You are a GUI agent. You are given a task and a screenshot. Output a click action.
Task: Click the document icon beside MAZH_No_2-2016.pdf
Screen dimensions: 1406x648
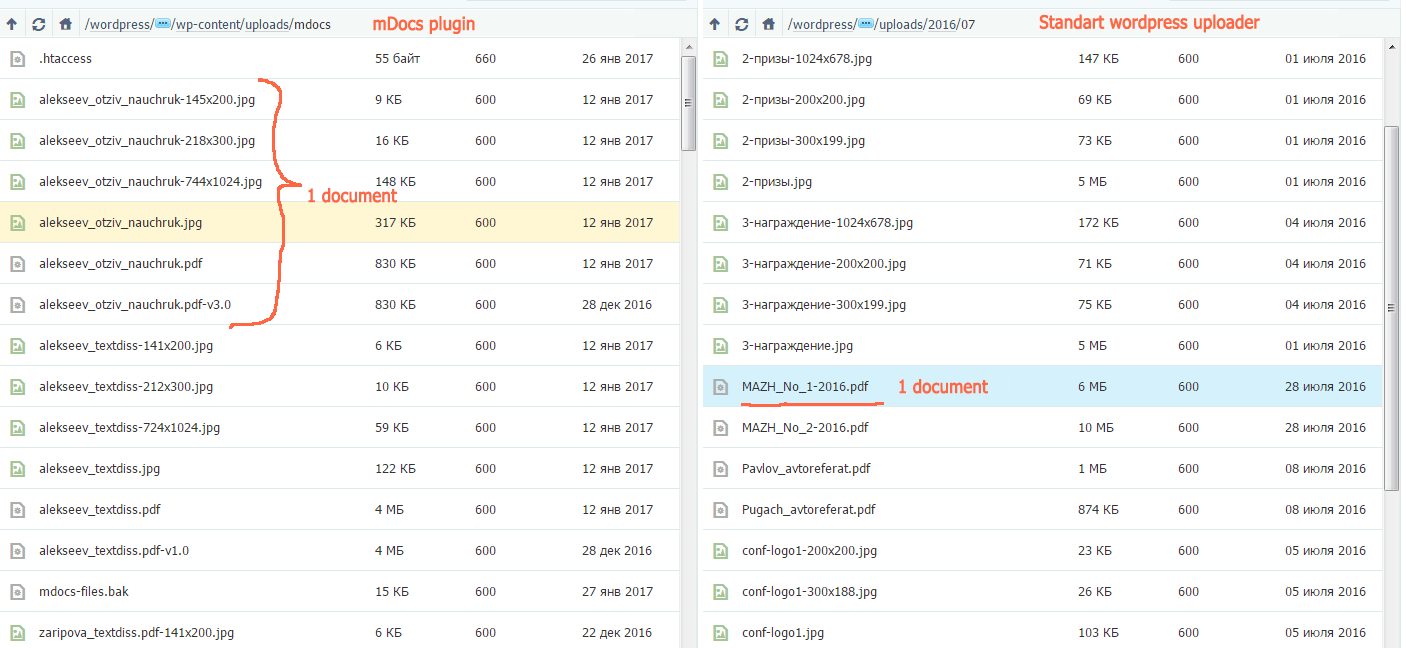720,427
